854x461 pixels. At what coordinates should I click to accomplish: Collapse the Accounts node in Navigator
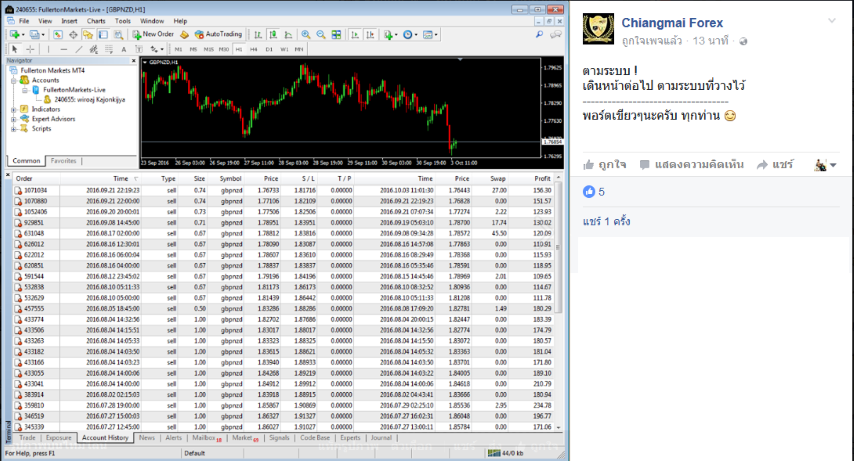pyautogui.click(x=14, y=80)
